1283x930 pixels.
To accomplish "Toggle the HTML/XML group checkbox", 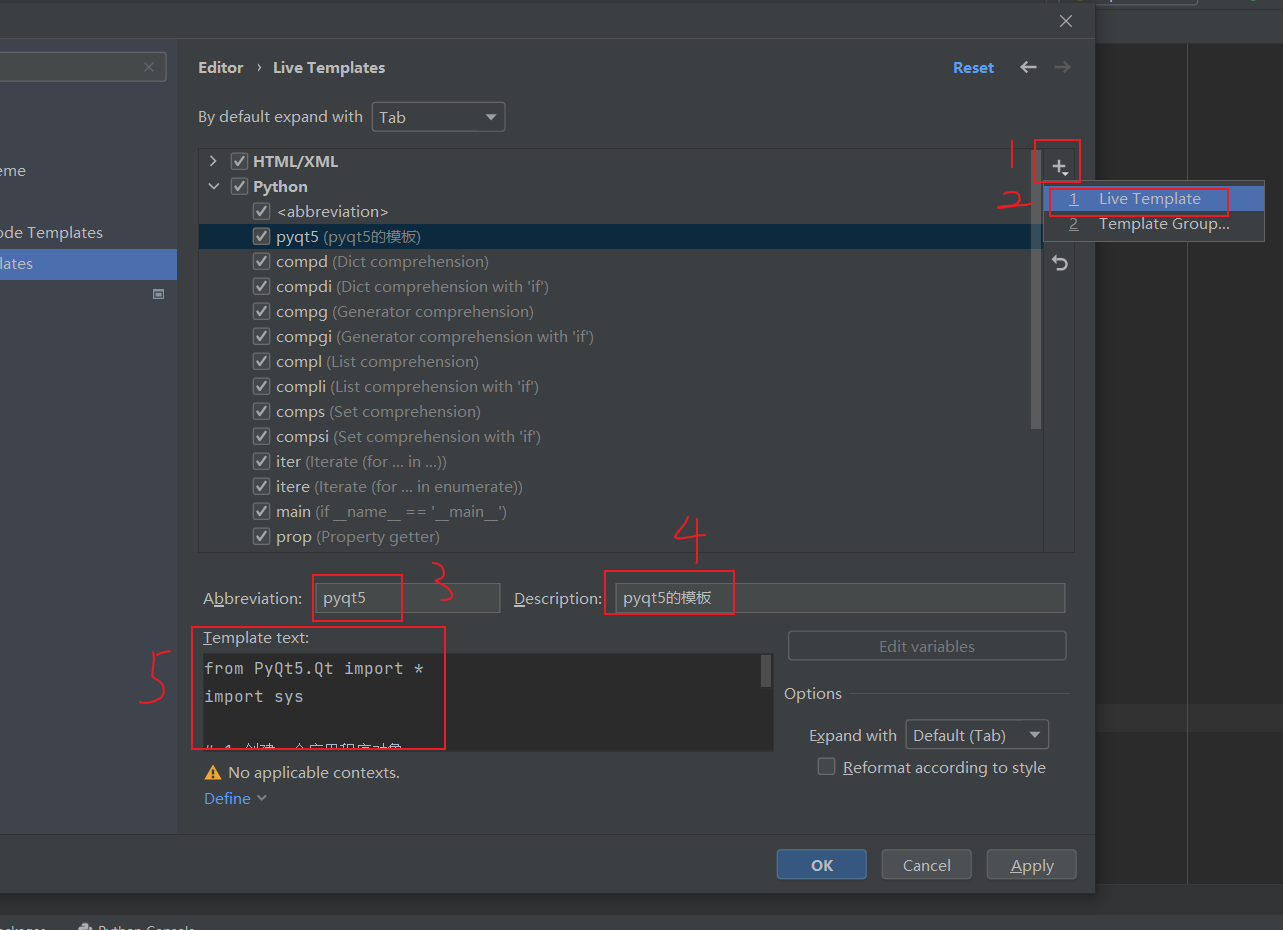I will (239, 161).
